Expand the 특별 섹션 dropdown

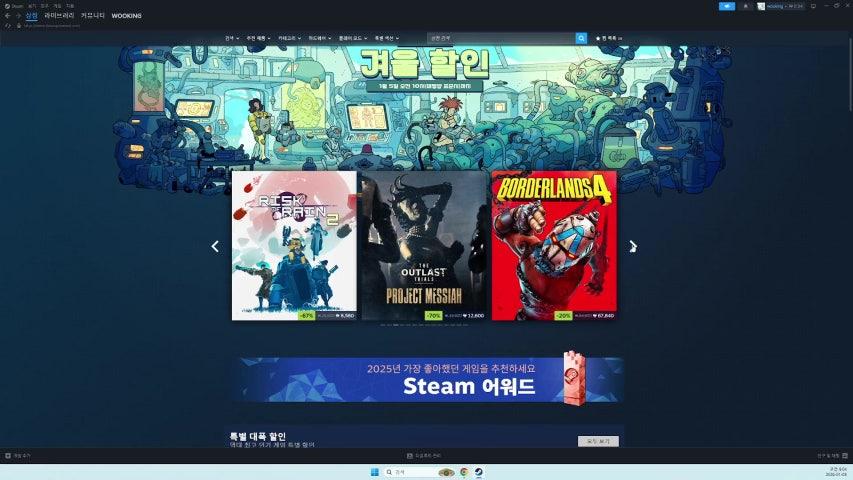point(387,38)
